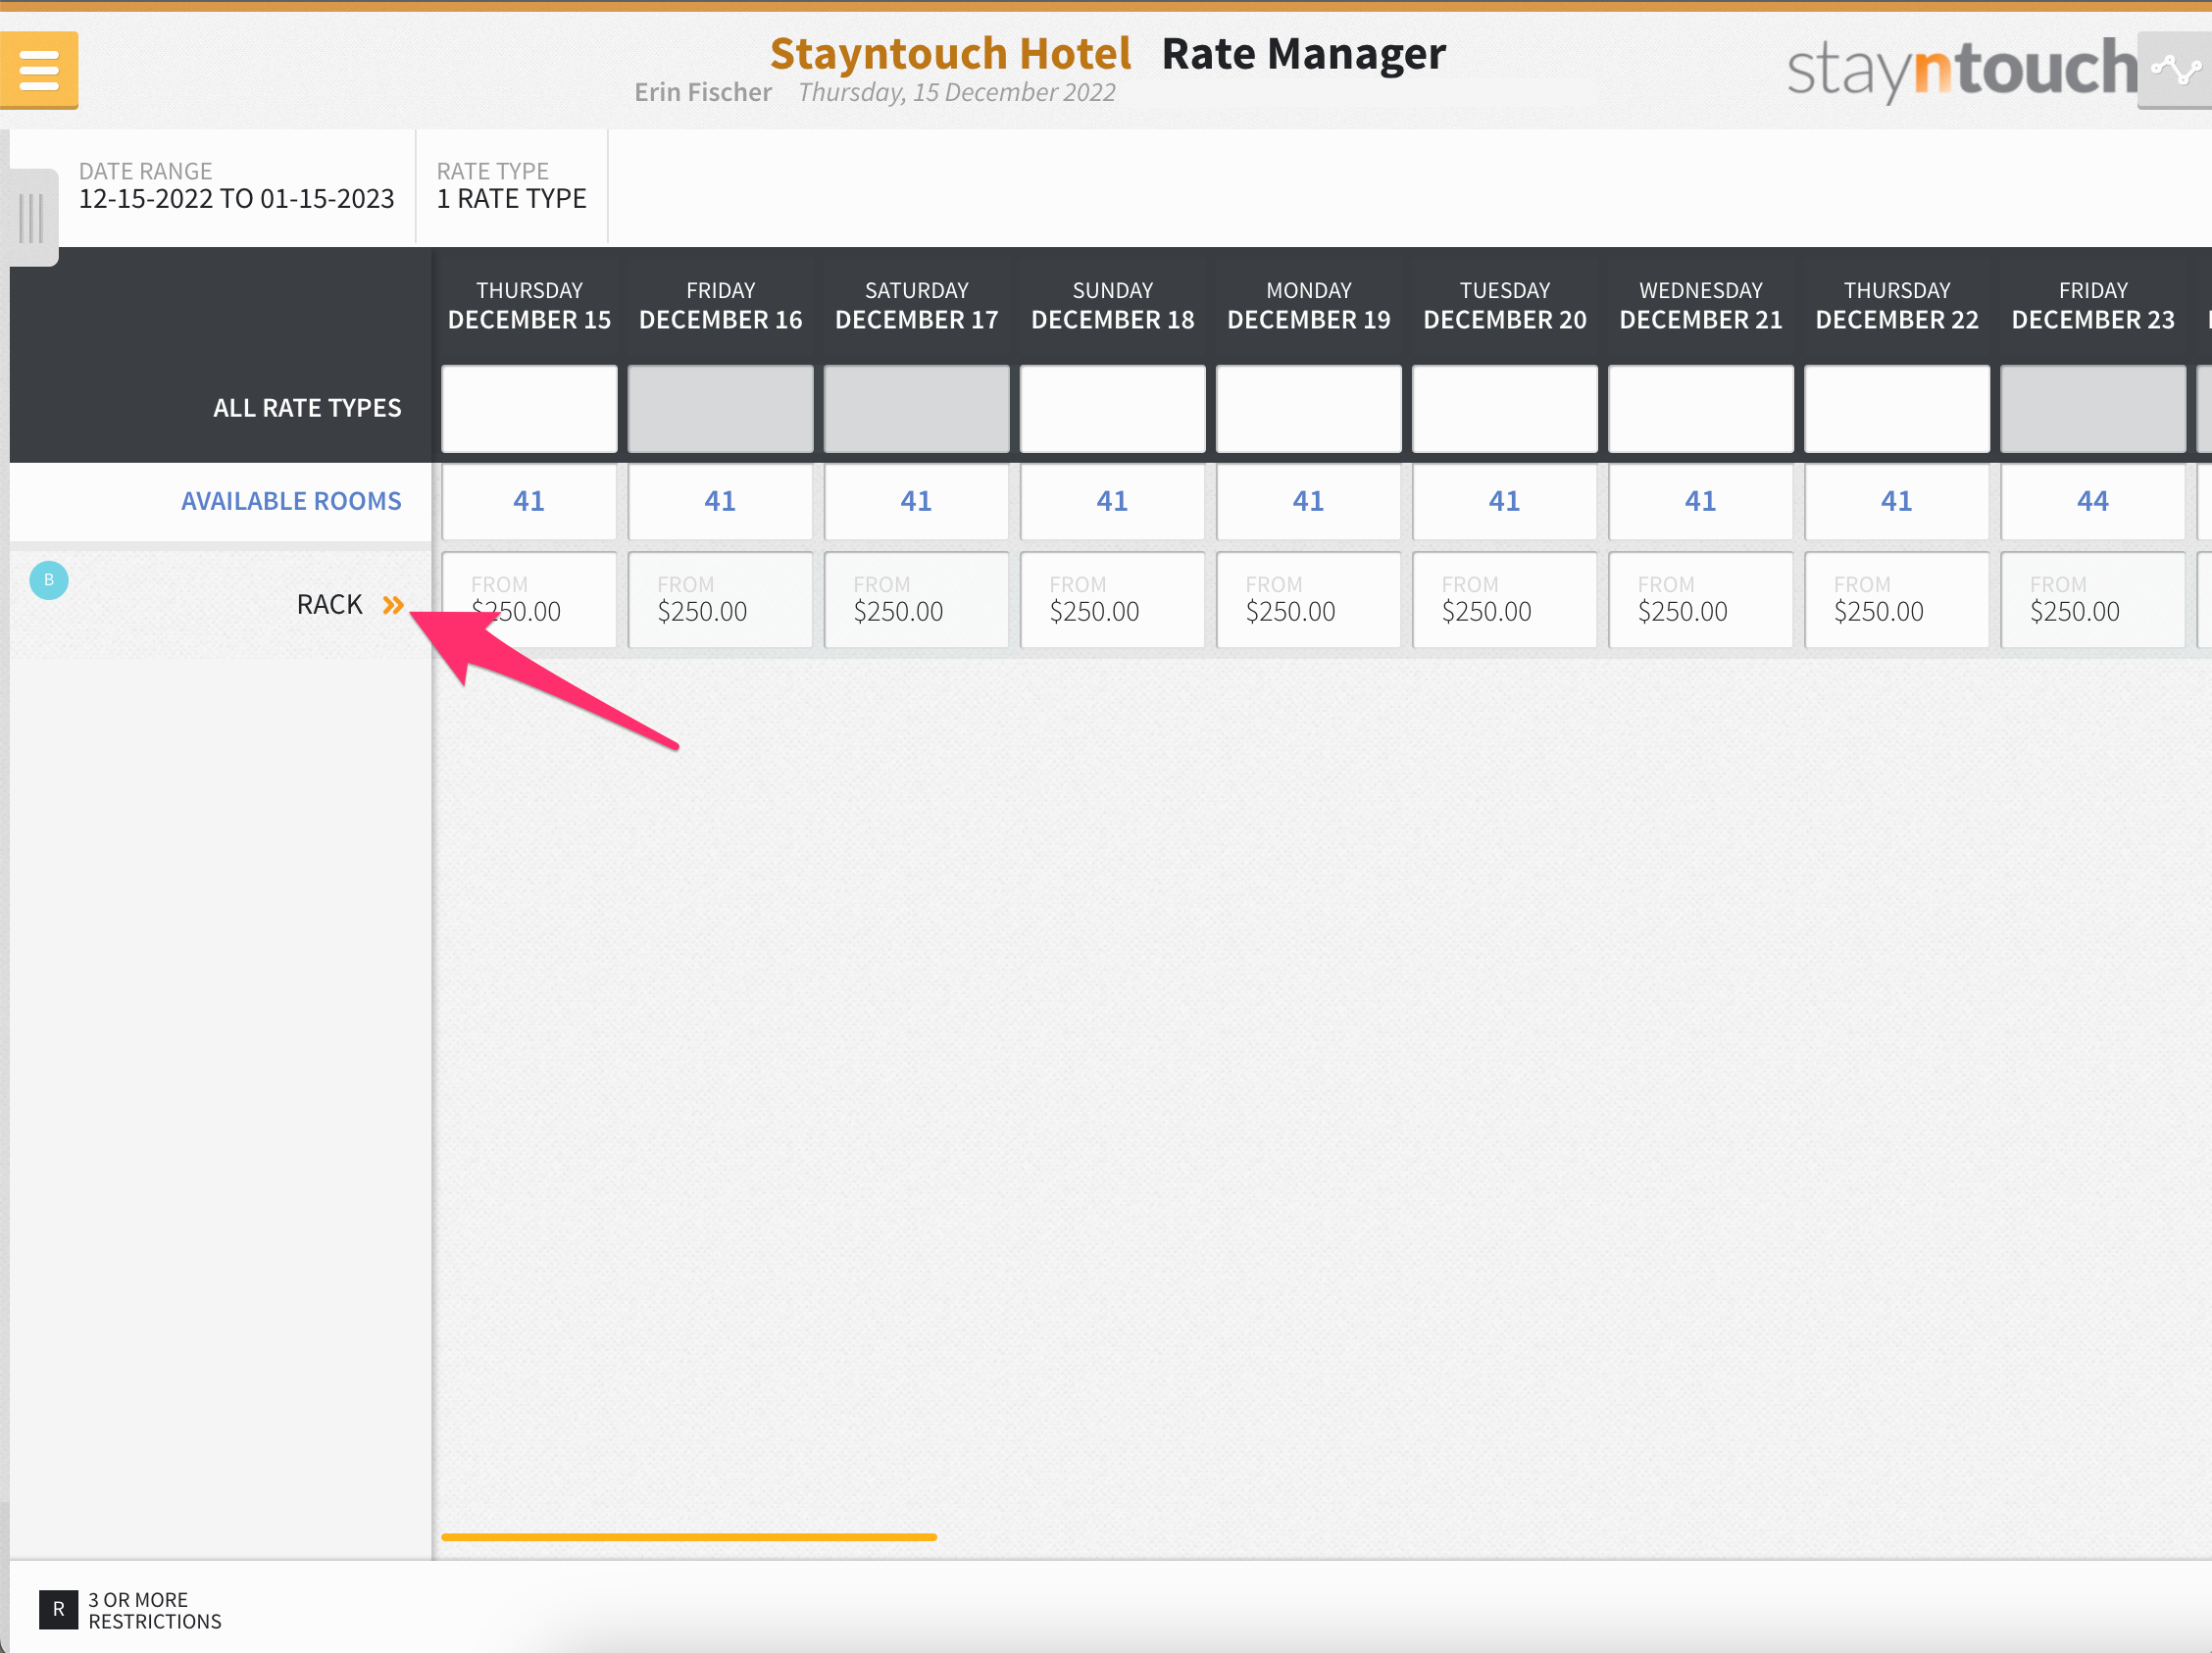Click the Available Rooms label
This screenshot has width=2212, height=1653.
tap(291, 501)
